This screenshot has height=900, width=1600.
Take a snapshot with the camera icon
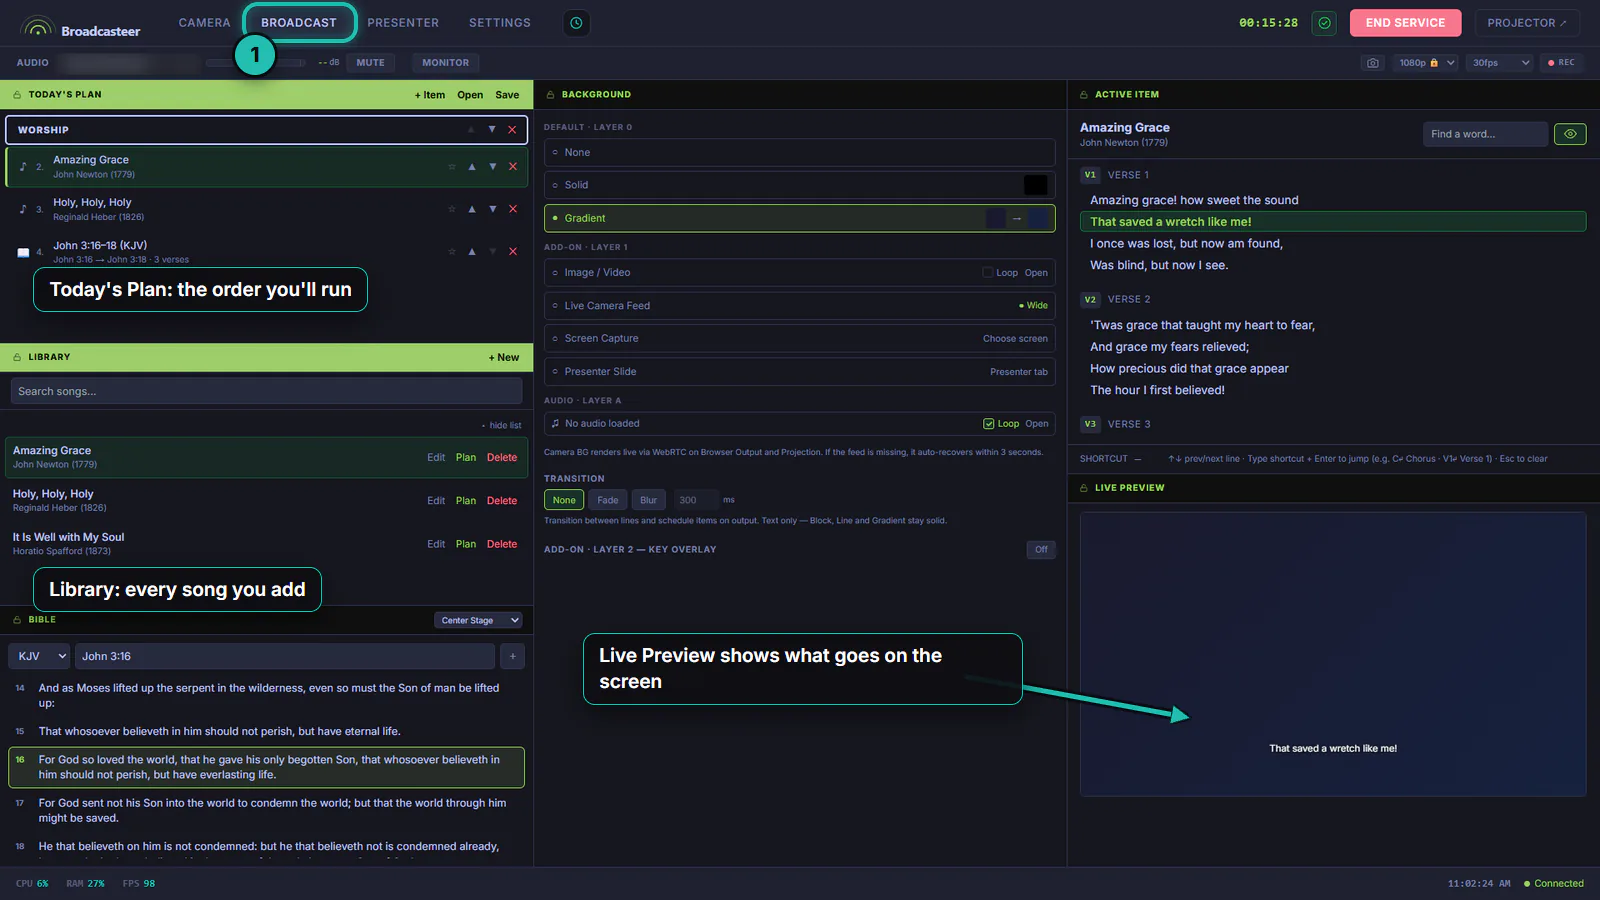pyautogui.click(x=1373, y=63)
